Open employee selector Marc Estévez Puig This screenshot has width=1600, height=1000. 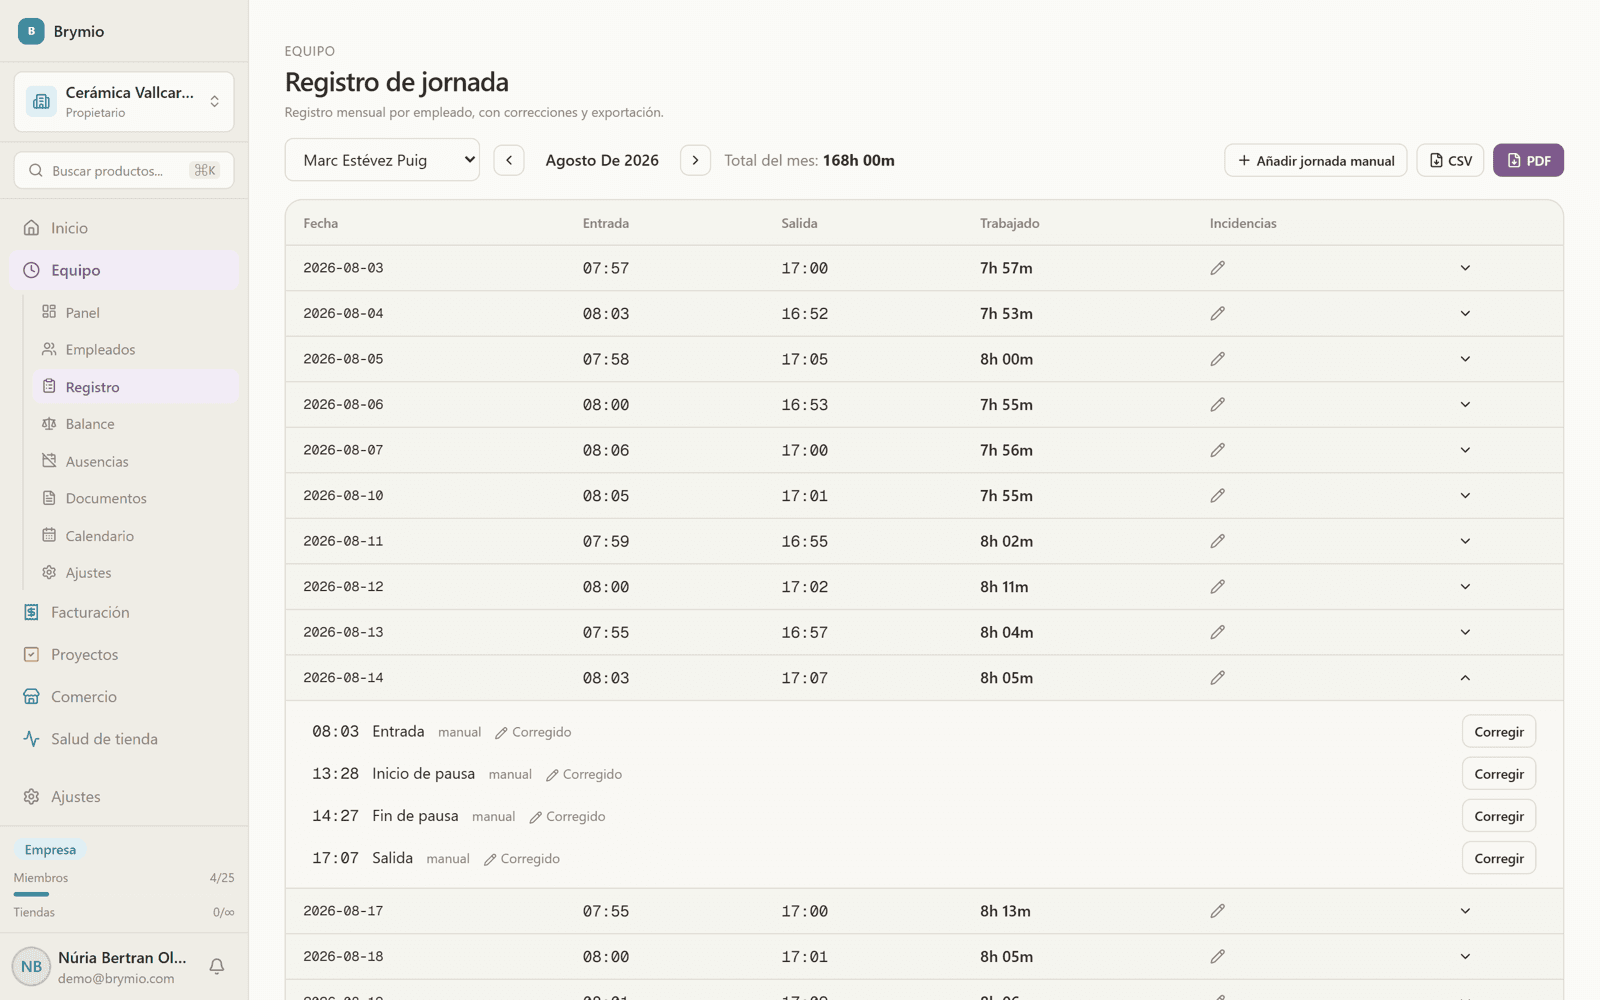click(382, 160)
